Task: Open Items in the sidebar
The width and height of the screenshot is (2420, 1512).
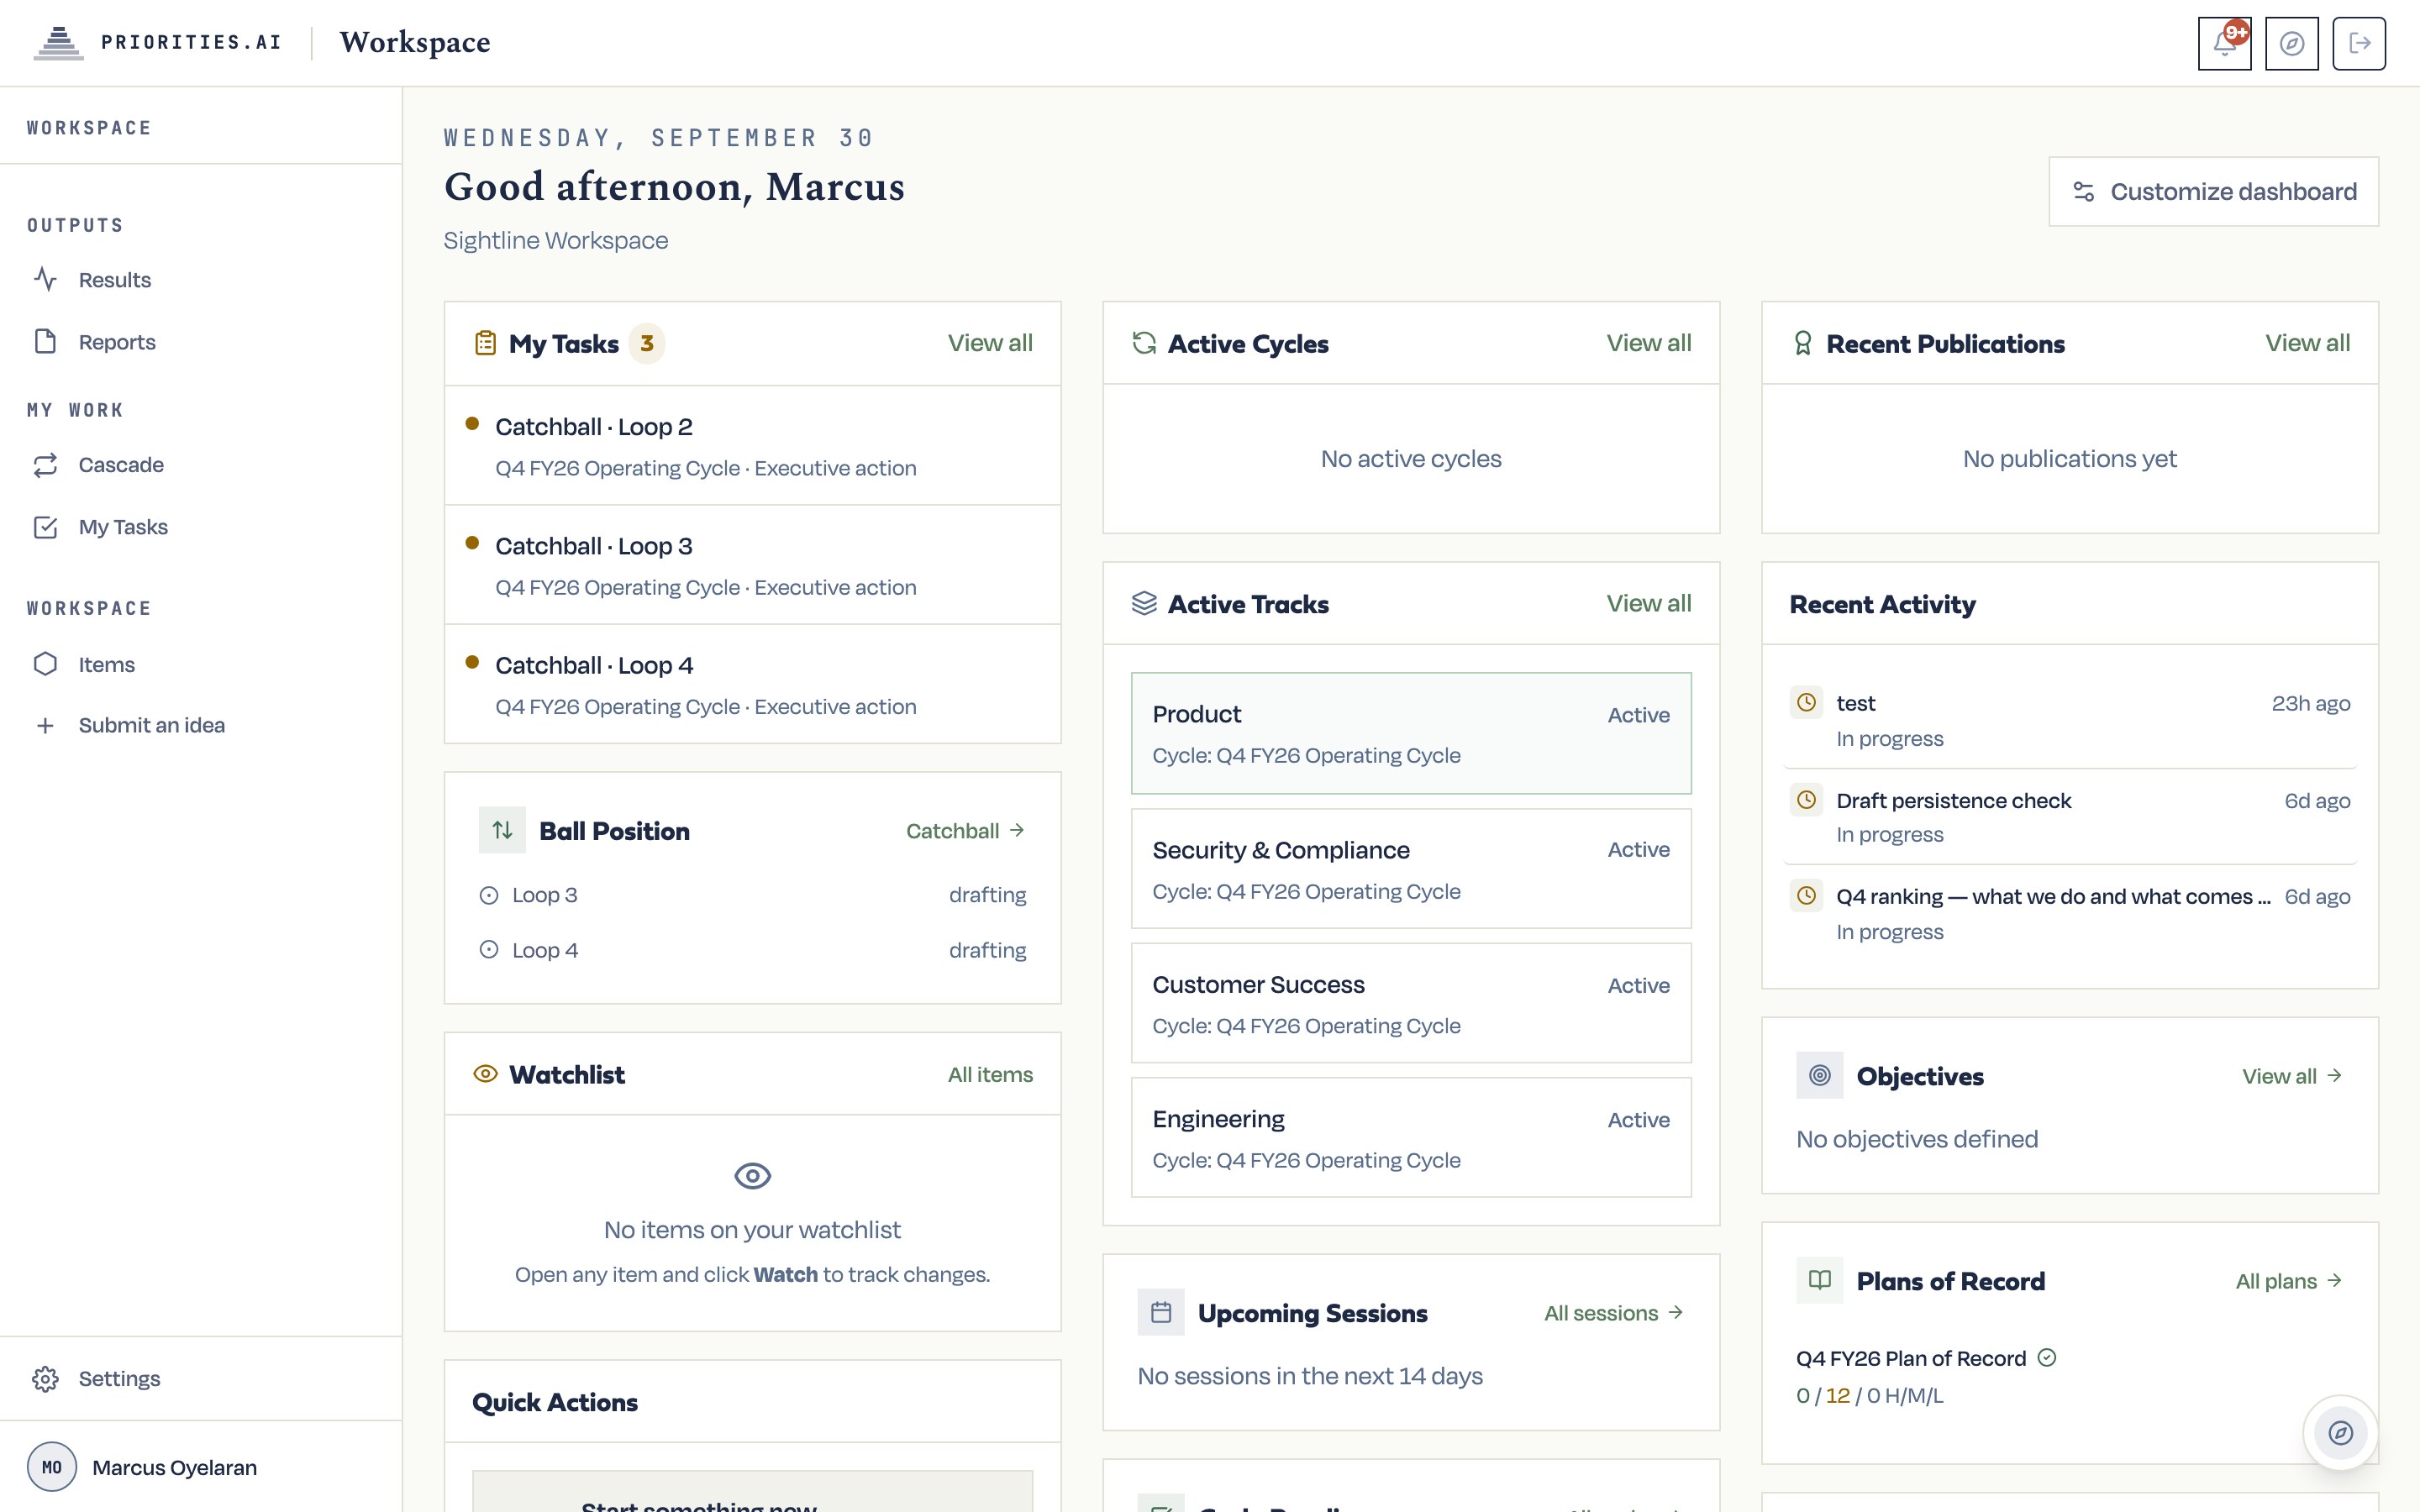Action: (x=201, y=664)
